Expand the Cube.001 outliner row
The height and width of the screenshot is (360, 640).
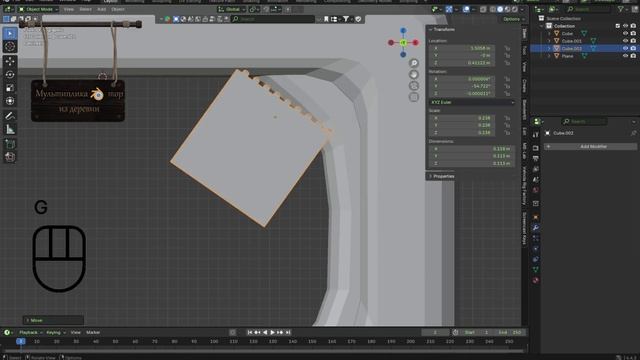pos(549,41)
